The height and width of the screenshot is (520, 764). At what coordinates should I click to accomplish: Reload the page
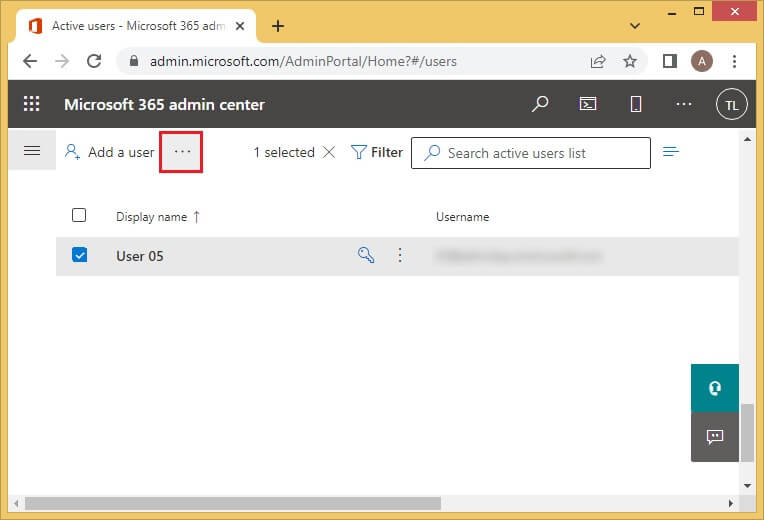[x=94, y=61]
